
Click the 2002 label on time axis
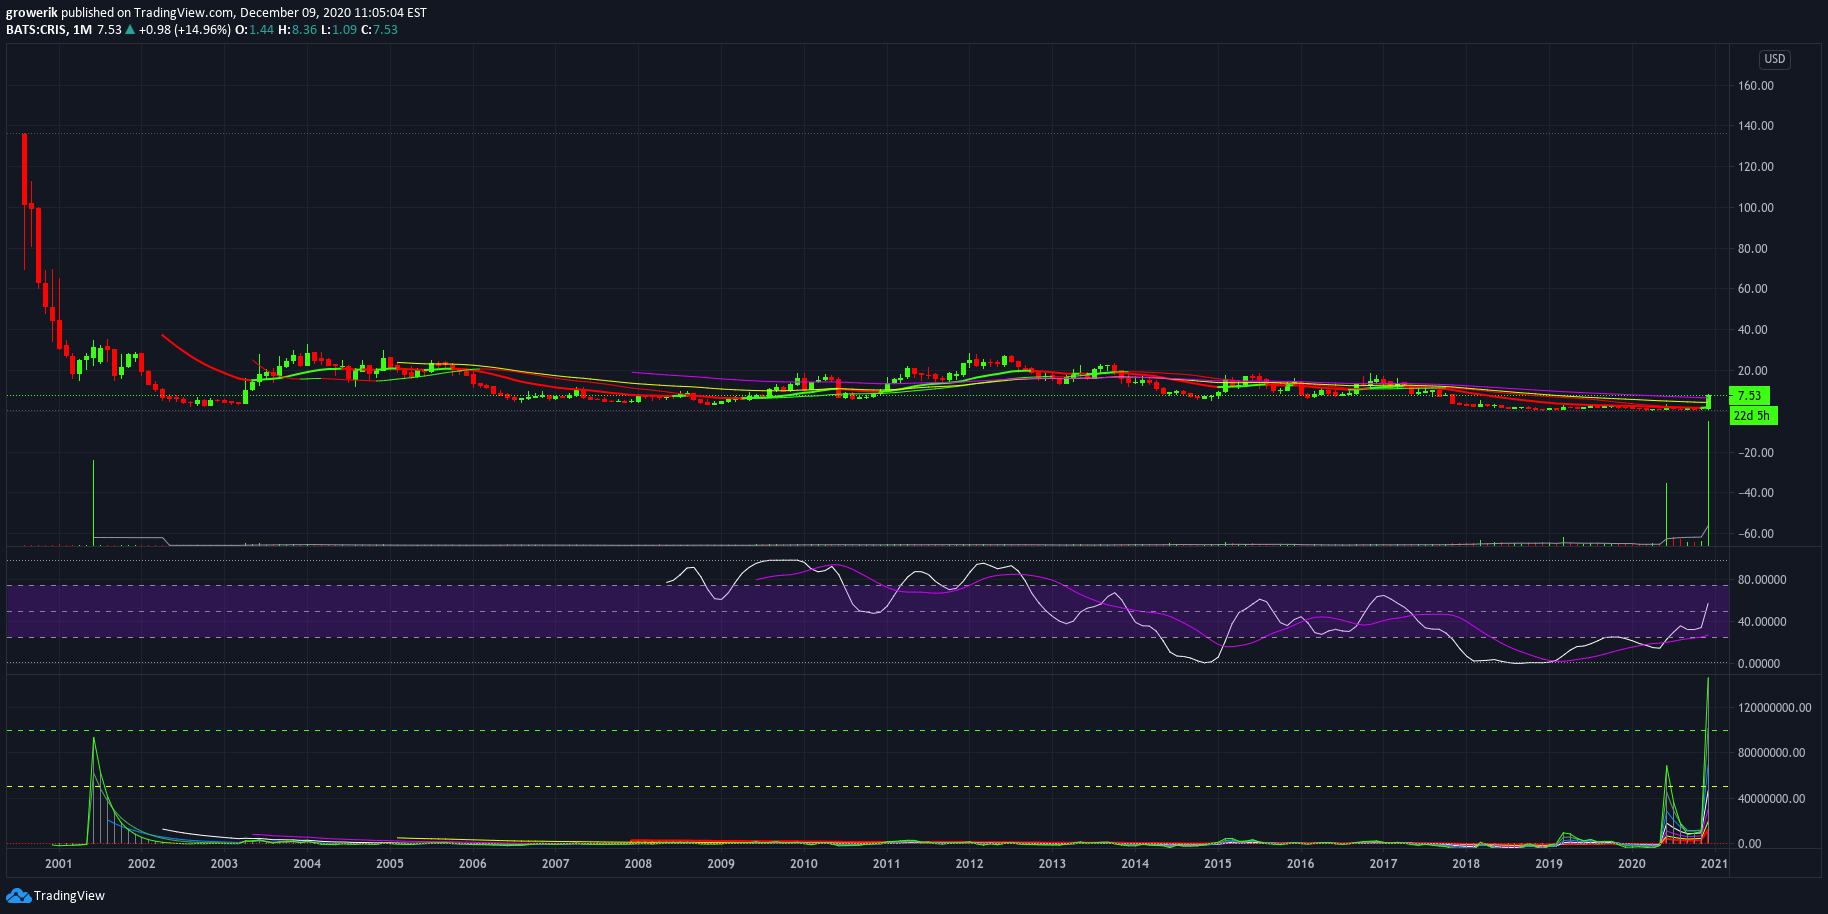tap(141, 864)
